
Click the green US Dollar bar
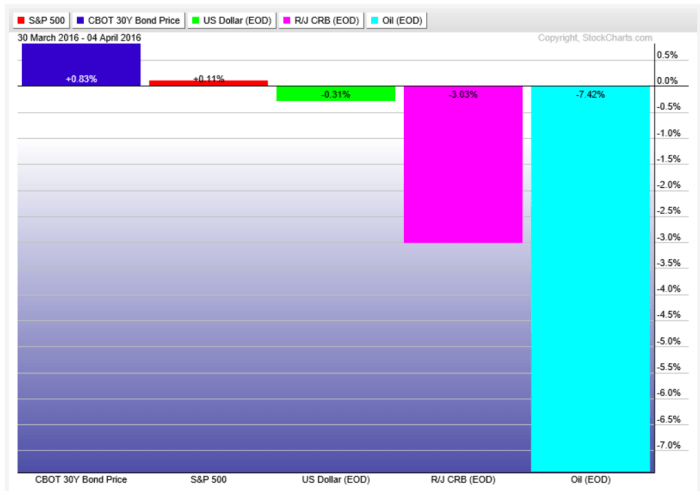click(335, 94)
